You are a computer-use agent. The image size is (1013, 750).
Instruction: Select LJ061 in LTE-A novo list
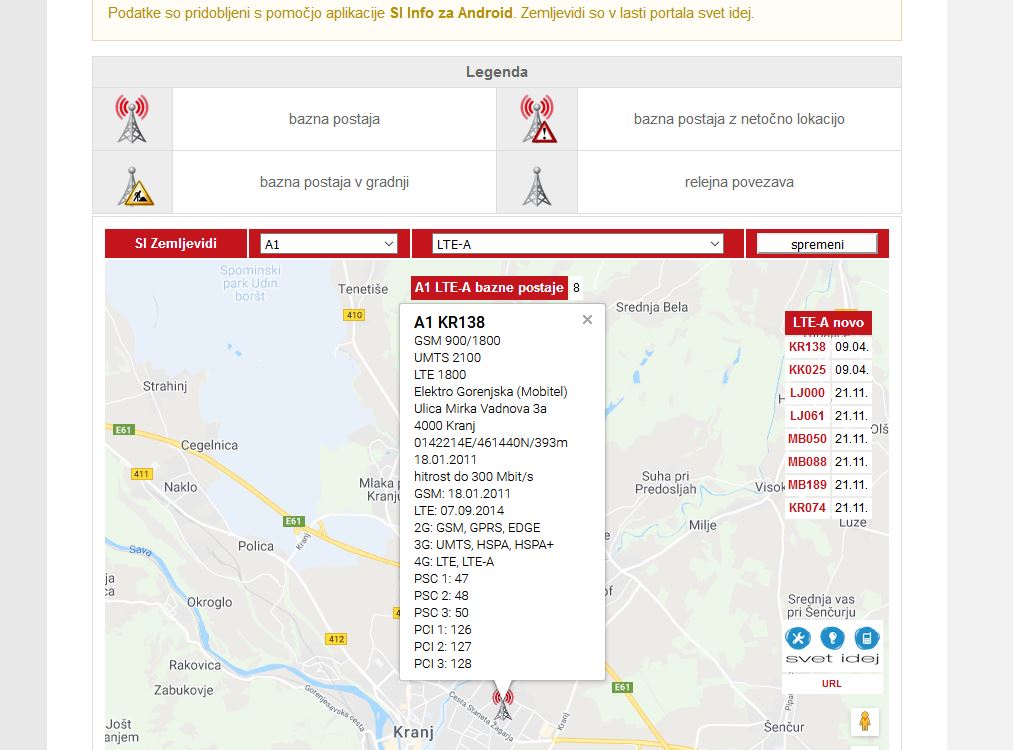click(807, 415)
